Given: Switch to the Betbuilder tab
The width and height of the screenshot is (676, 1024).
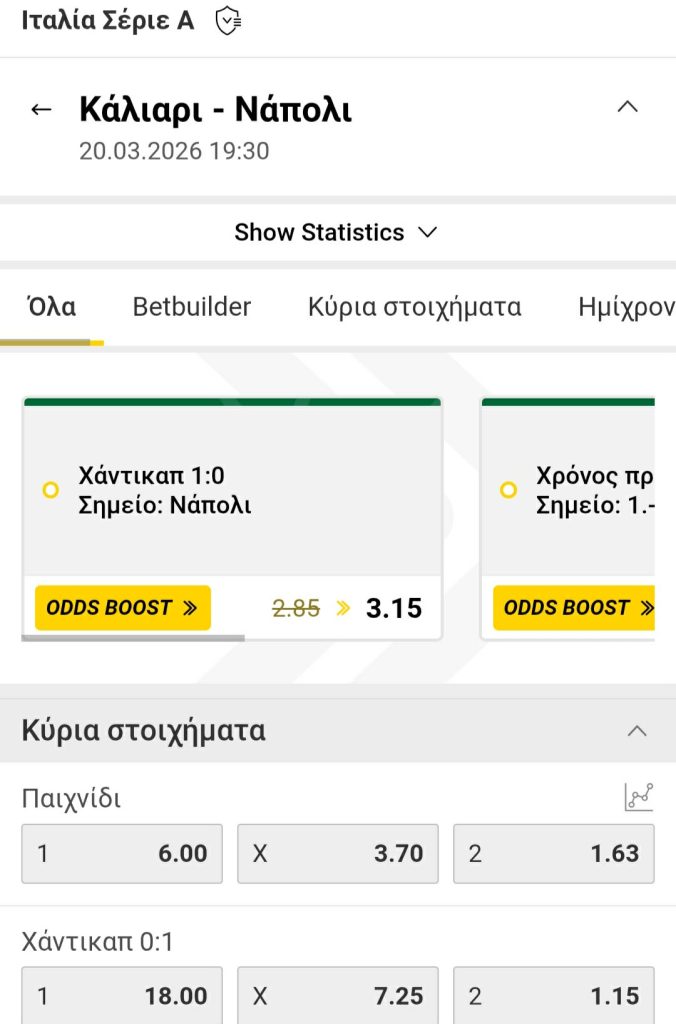Looking at the screenshot, I should coord(191,307).
